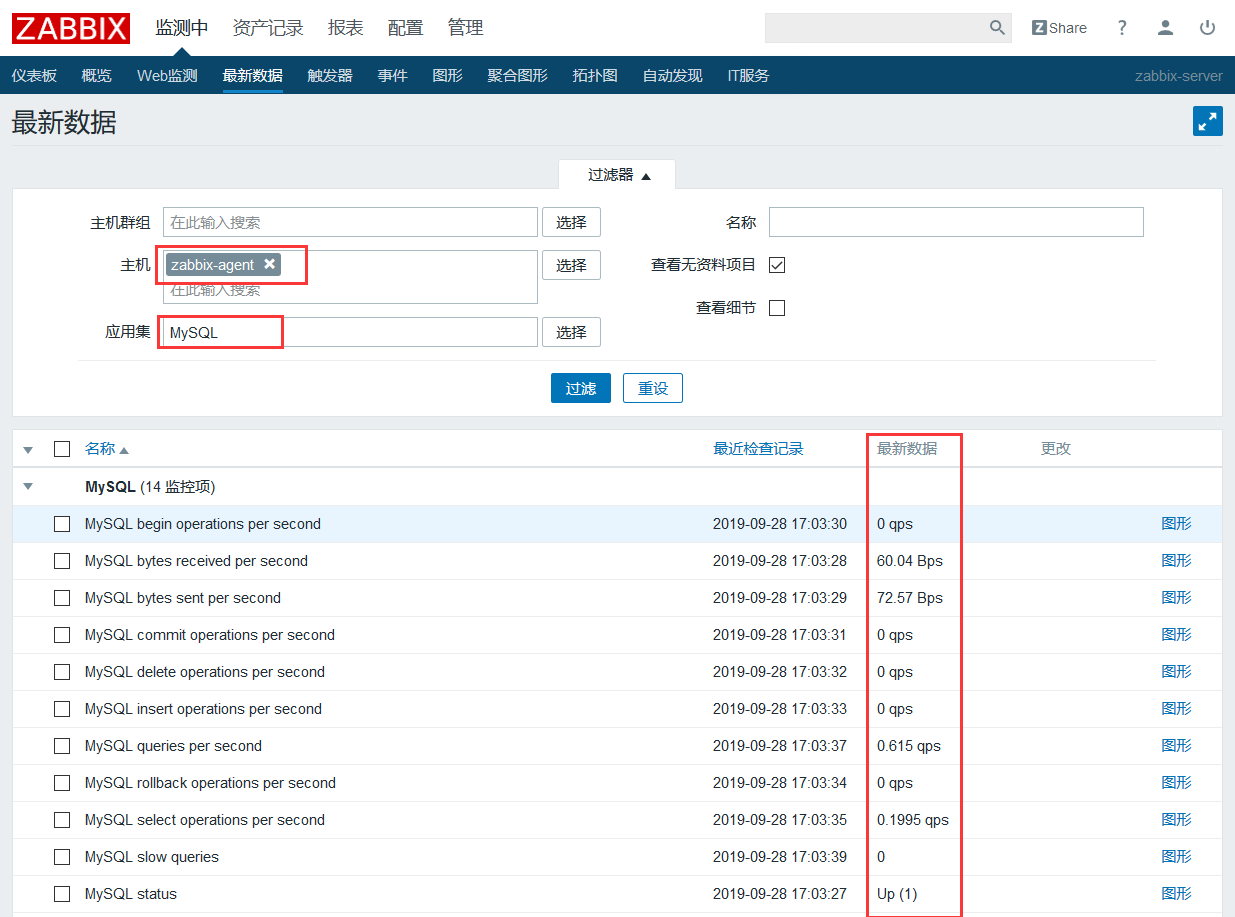
Task: Check the 'MySQL bytes sent per second' row
Action: [62, 598]
